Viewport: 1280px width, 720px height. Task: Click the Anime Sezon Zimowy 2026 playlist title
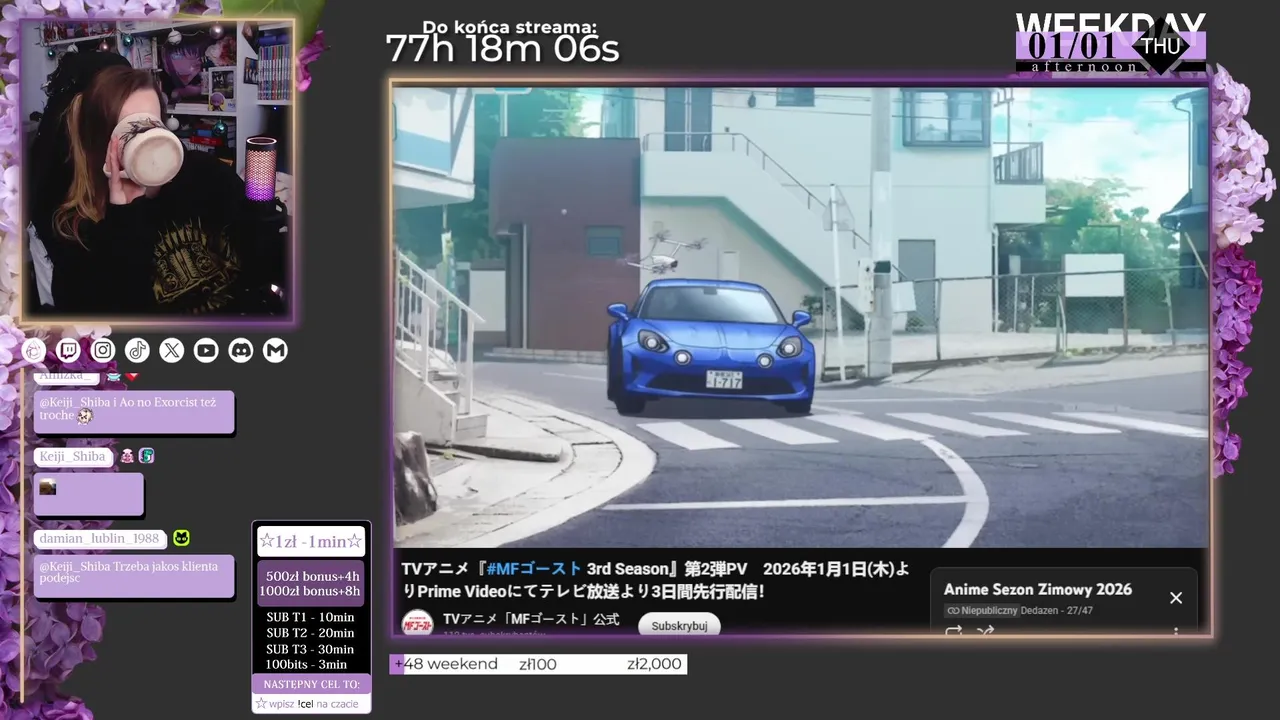[x=1038, y=589]
